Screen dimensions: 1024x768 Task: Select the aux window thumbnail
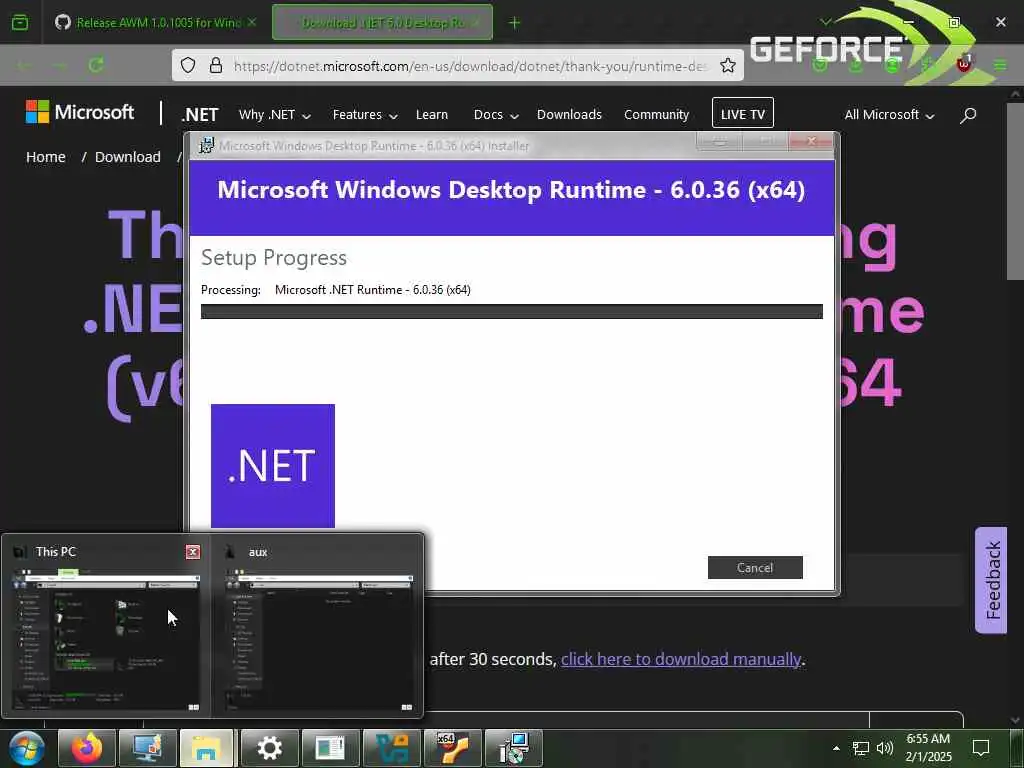point(319,640)
